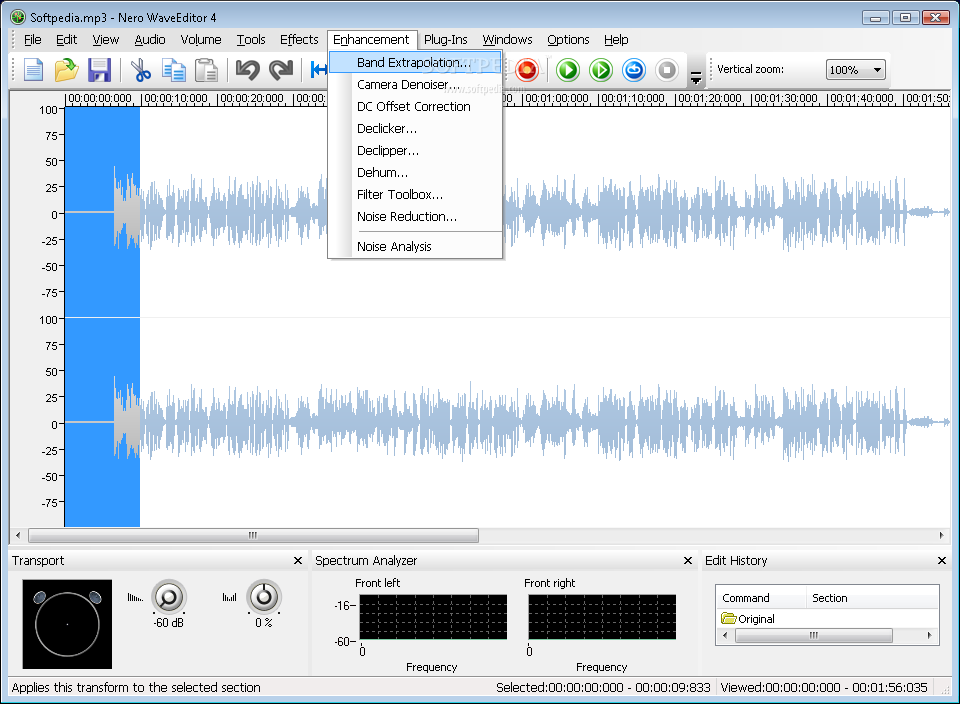Toggle loop playback with the blue loop button
Image resolution: width=960 pixels, height=704 pixels.
(634, 70)
